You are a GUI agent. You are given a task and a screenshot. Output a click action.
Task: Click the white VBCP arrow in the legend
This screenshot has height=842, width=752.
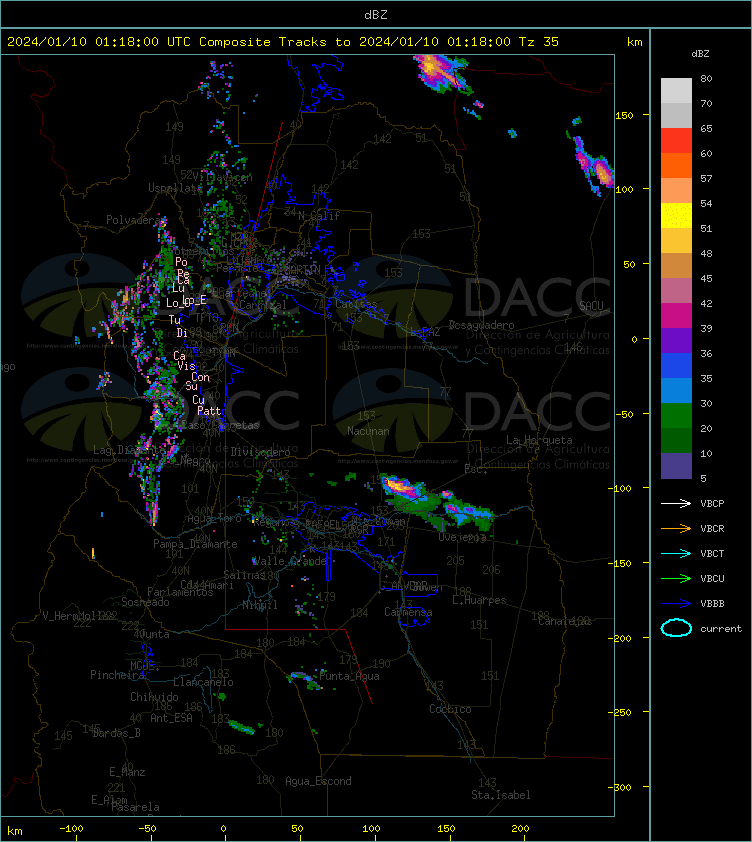pyautogui.click(x=676, y=503)
